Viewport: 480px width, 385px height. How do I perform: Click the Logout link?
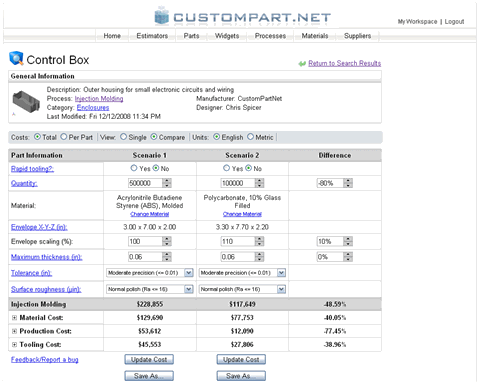pyautogui.click(x=454, y=22)
